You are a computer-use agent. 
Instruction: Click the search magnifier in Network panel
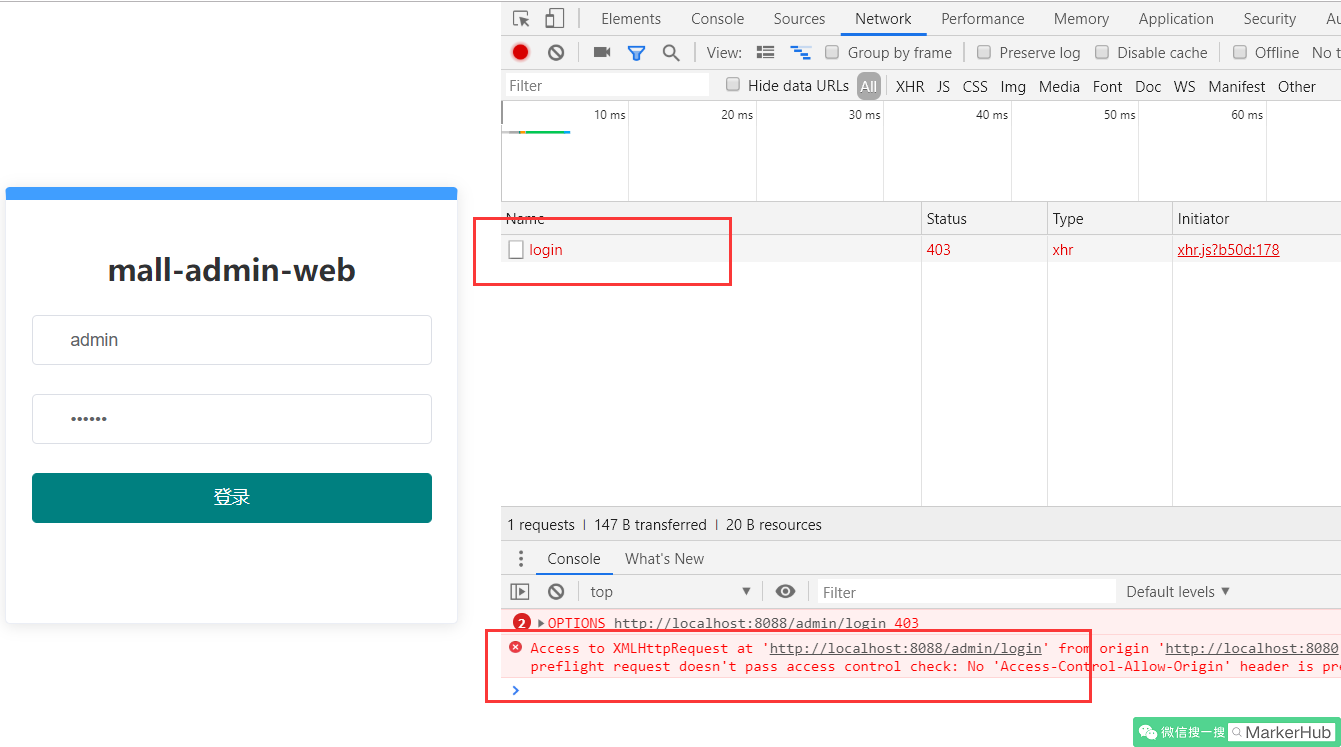click(x=671, y=52)
